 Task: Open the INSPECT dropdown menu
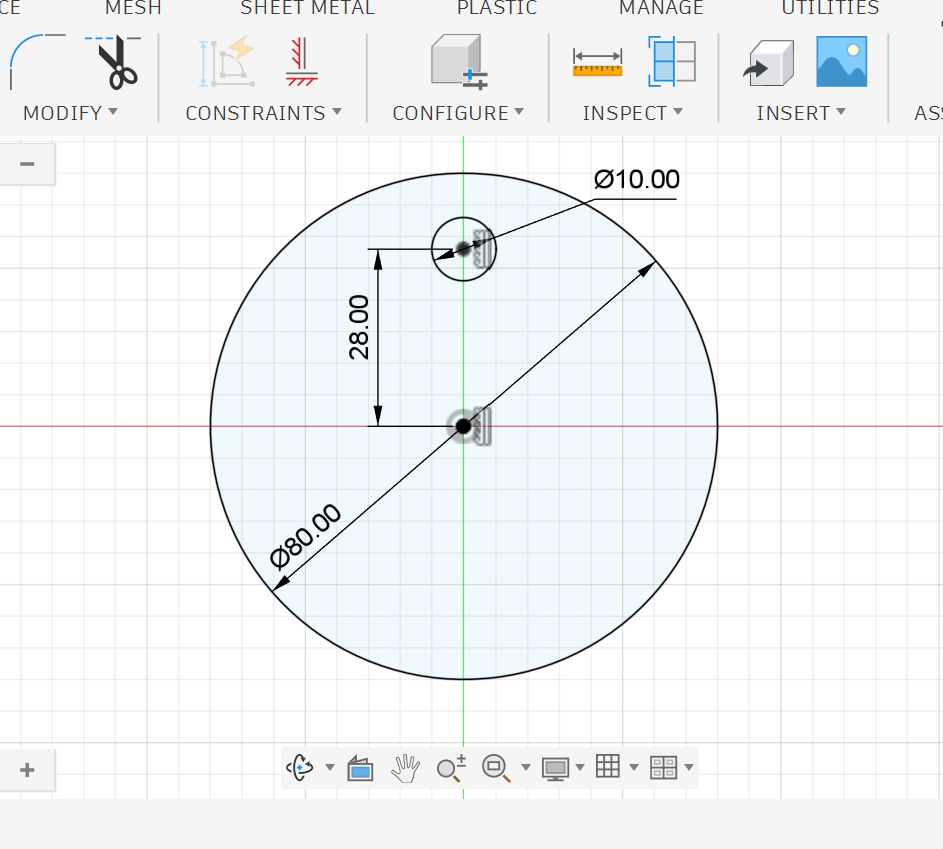click(633, 112)
